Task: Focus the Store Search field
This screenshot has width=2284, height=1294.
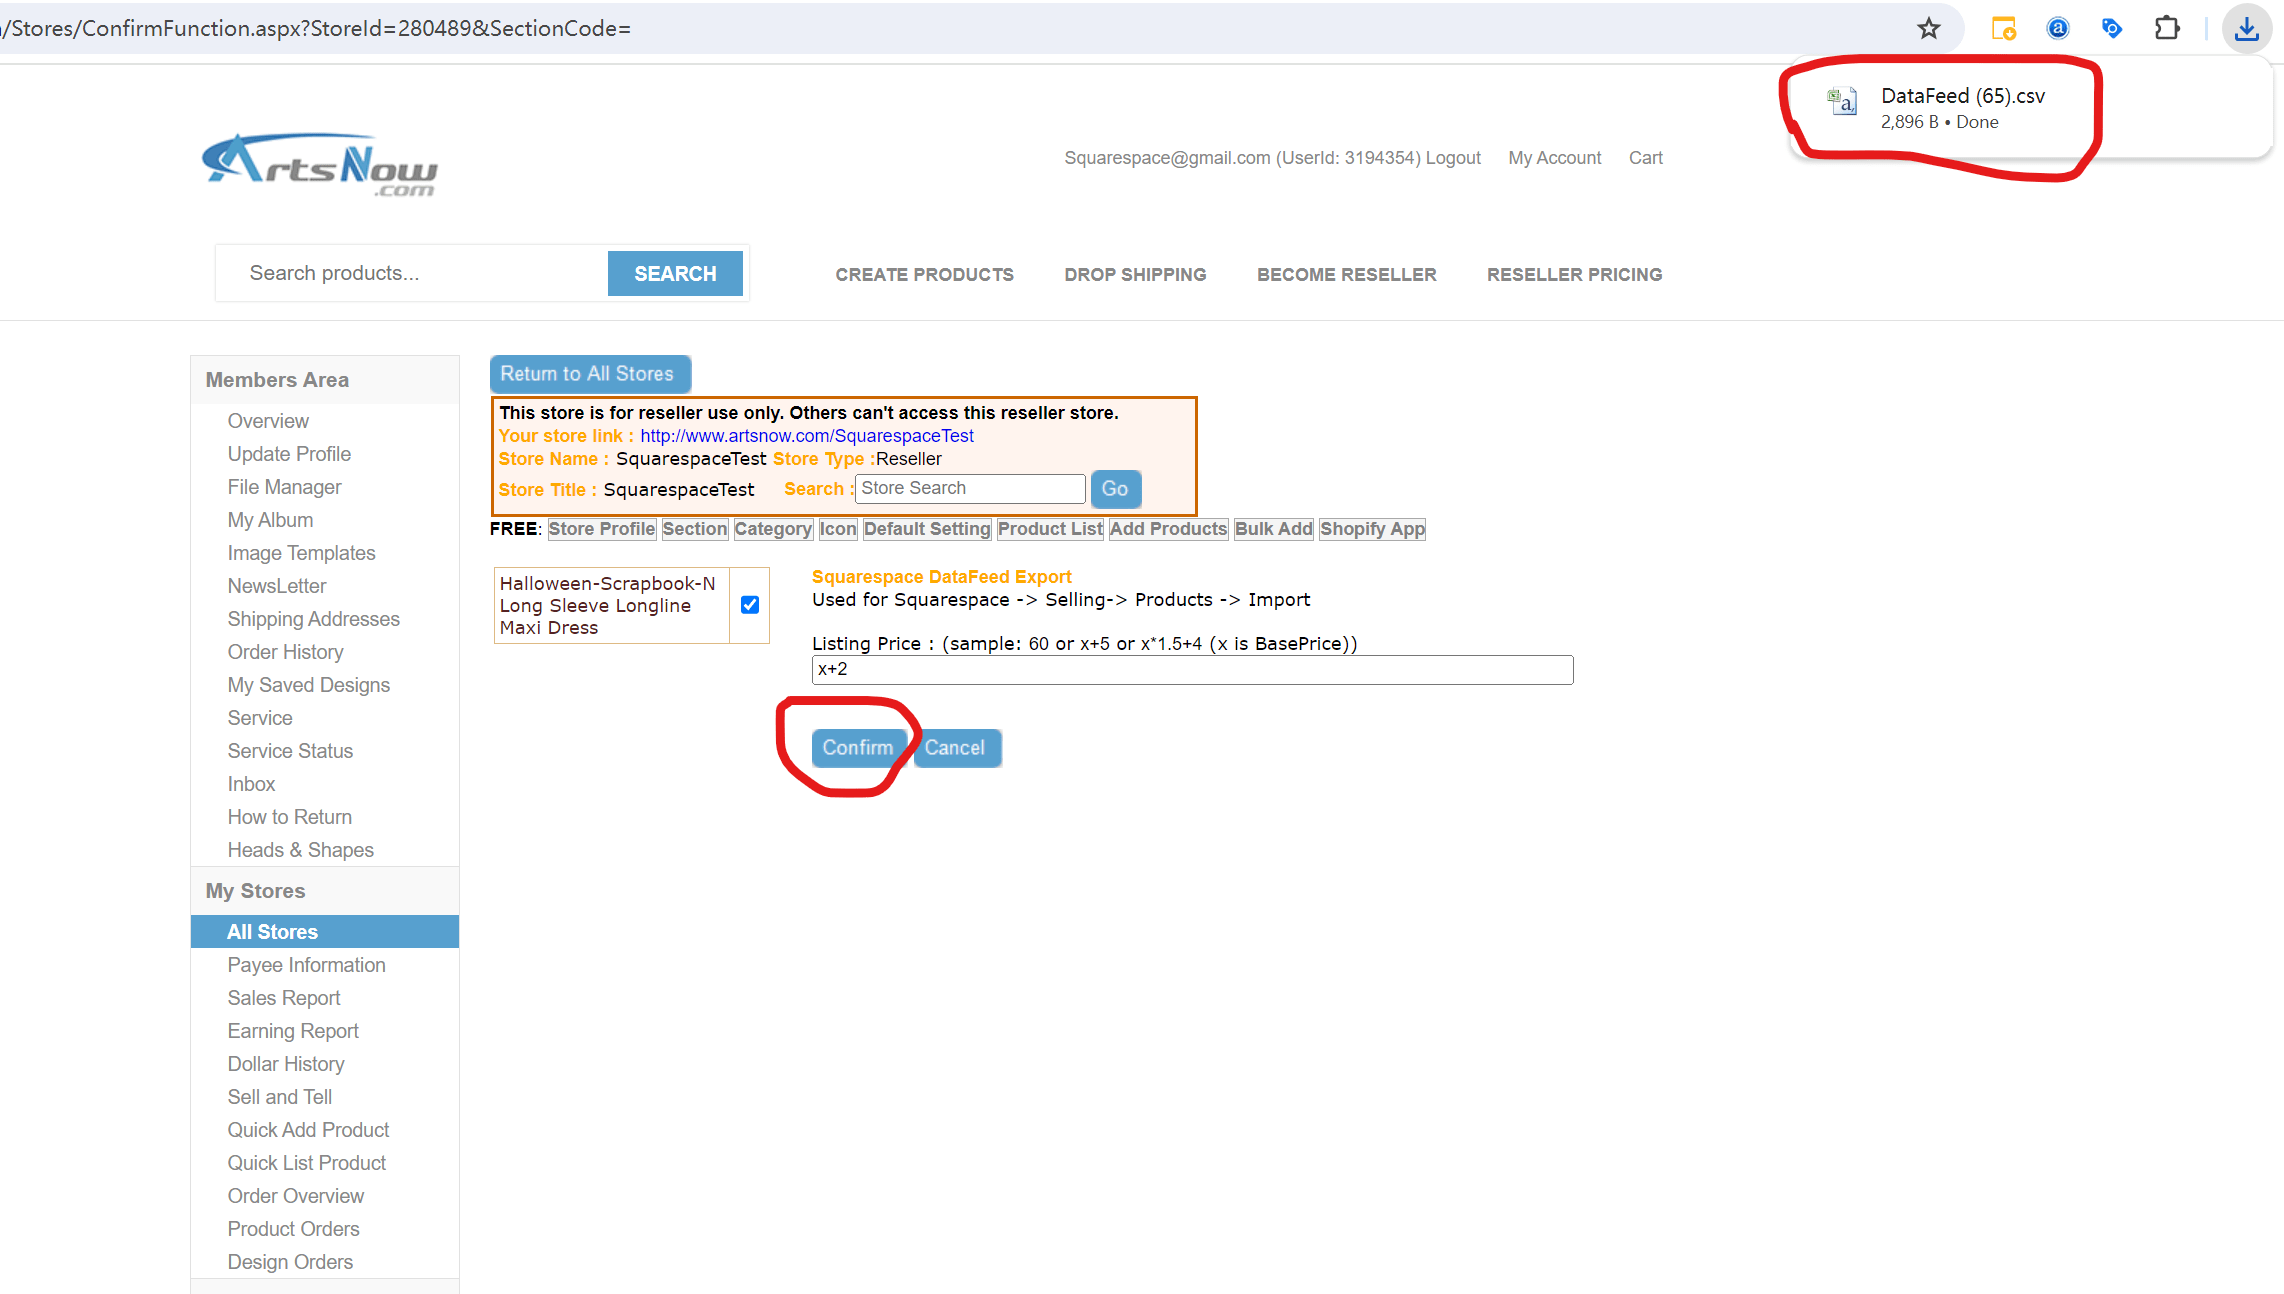Action: point(970,488)
